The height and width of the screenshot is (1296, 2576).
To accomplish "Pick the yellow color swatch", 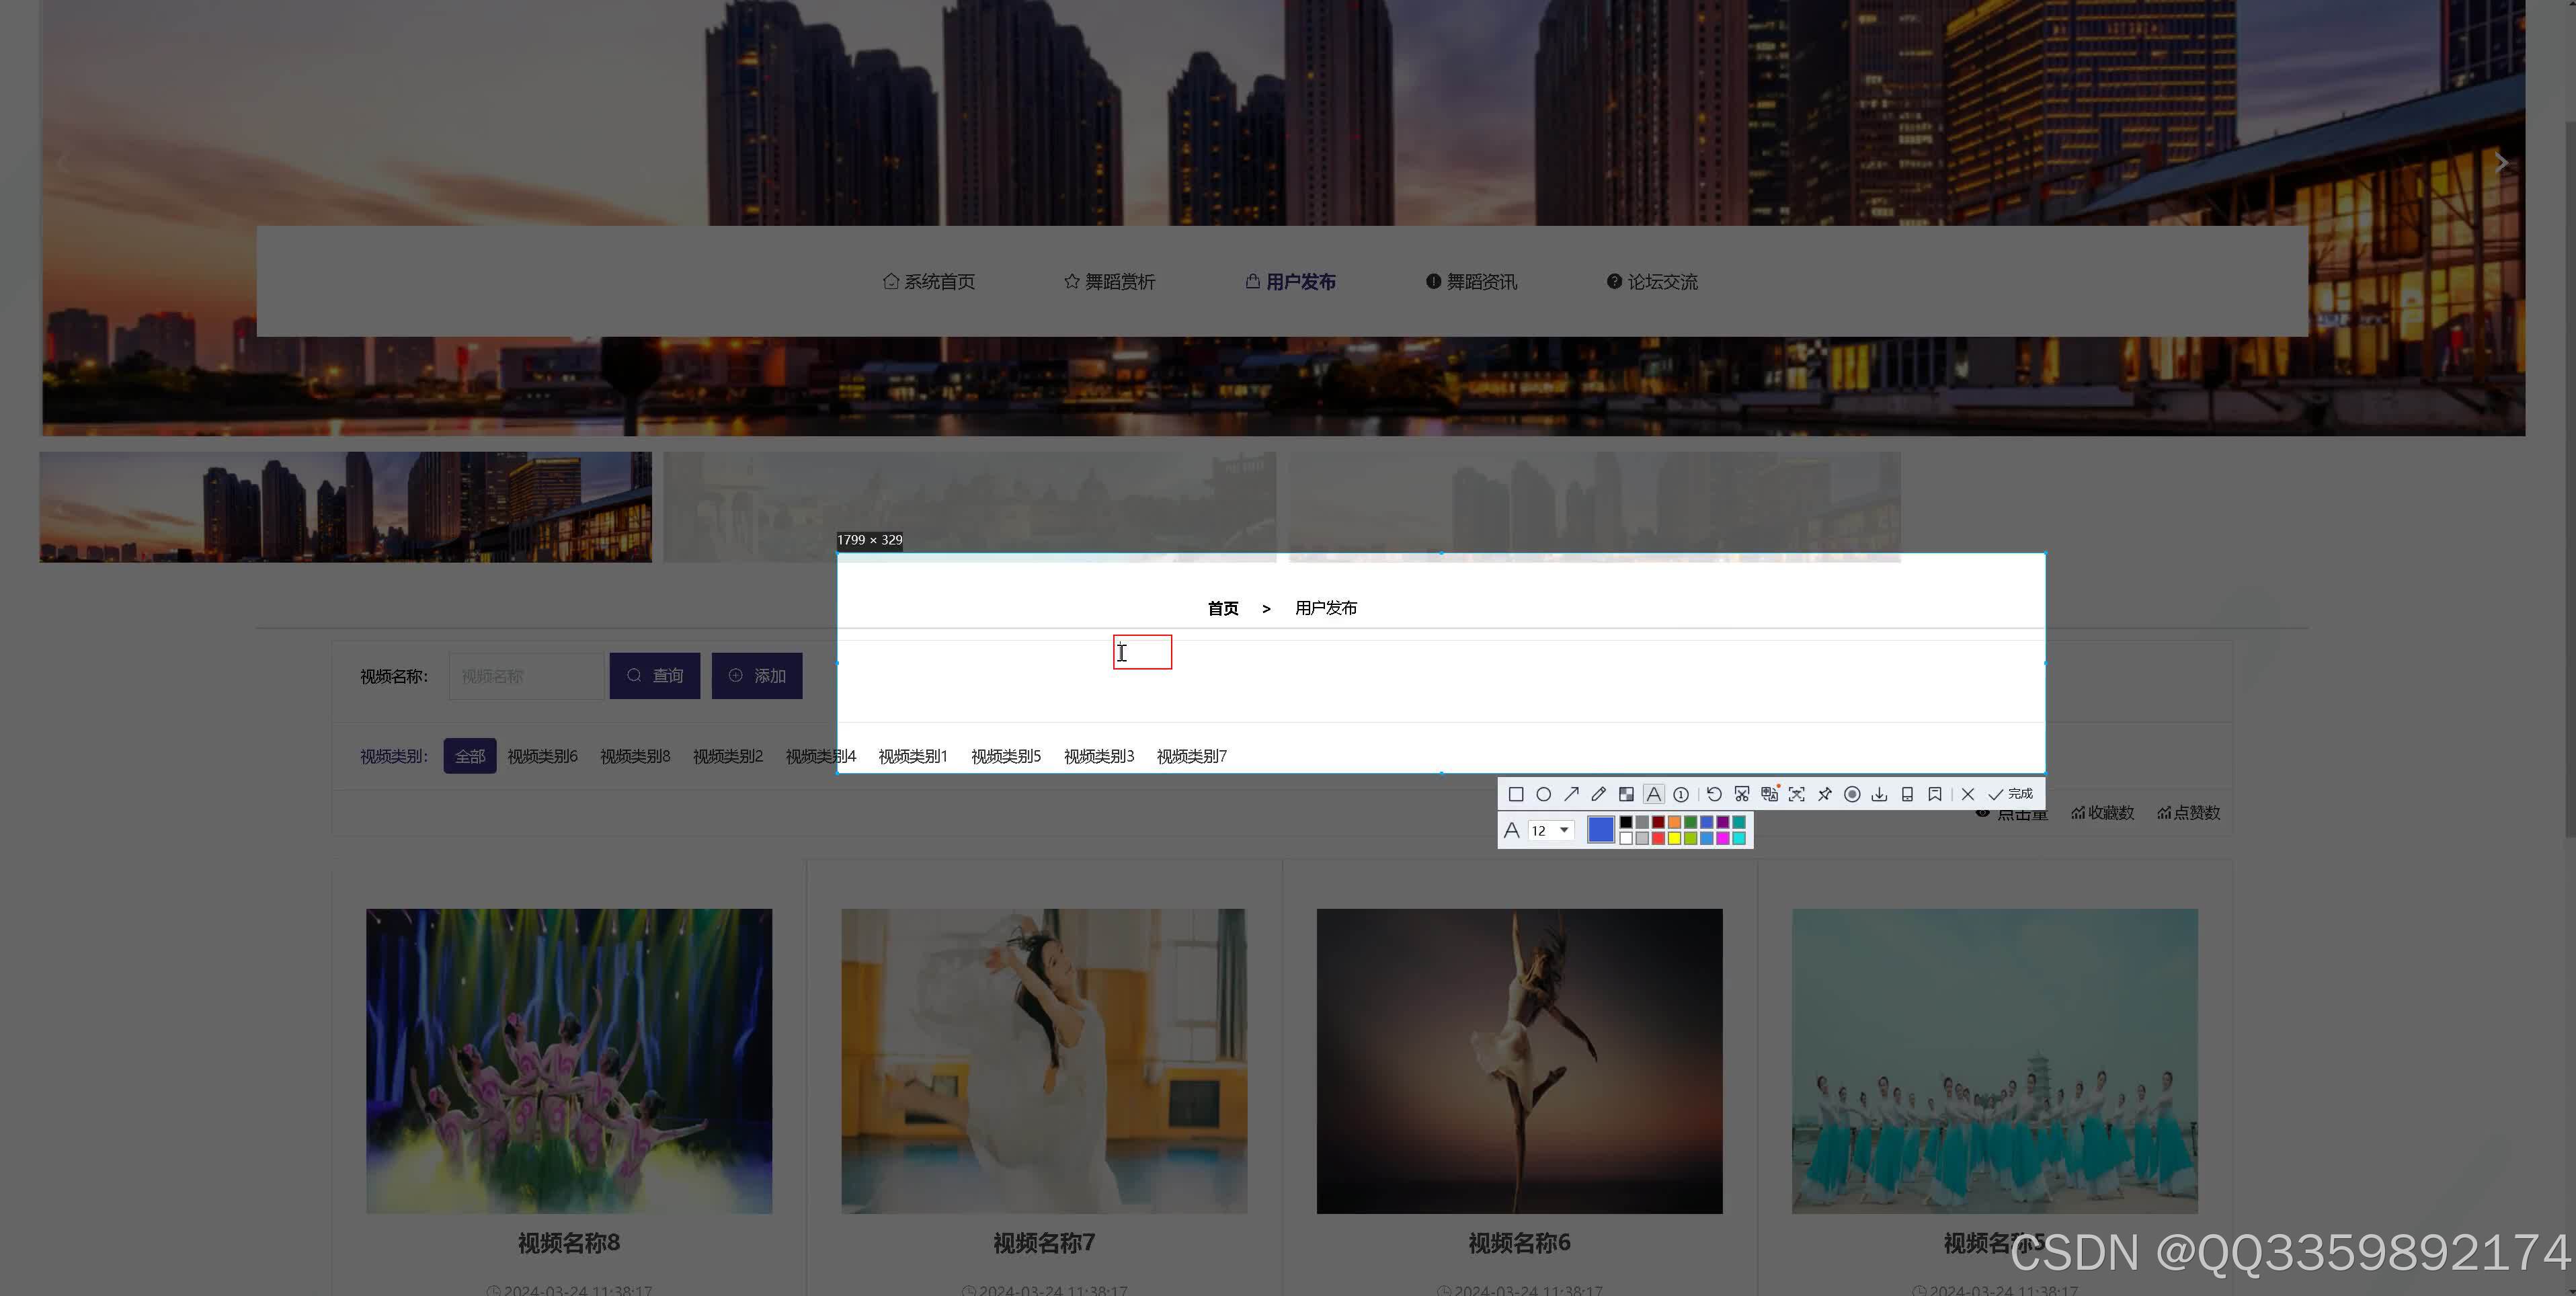I will tap(1674, 838).
